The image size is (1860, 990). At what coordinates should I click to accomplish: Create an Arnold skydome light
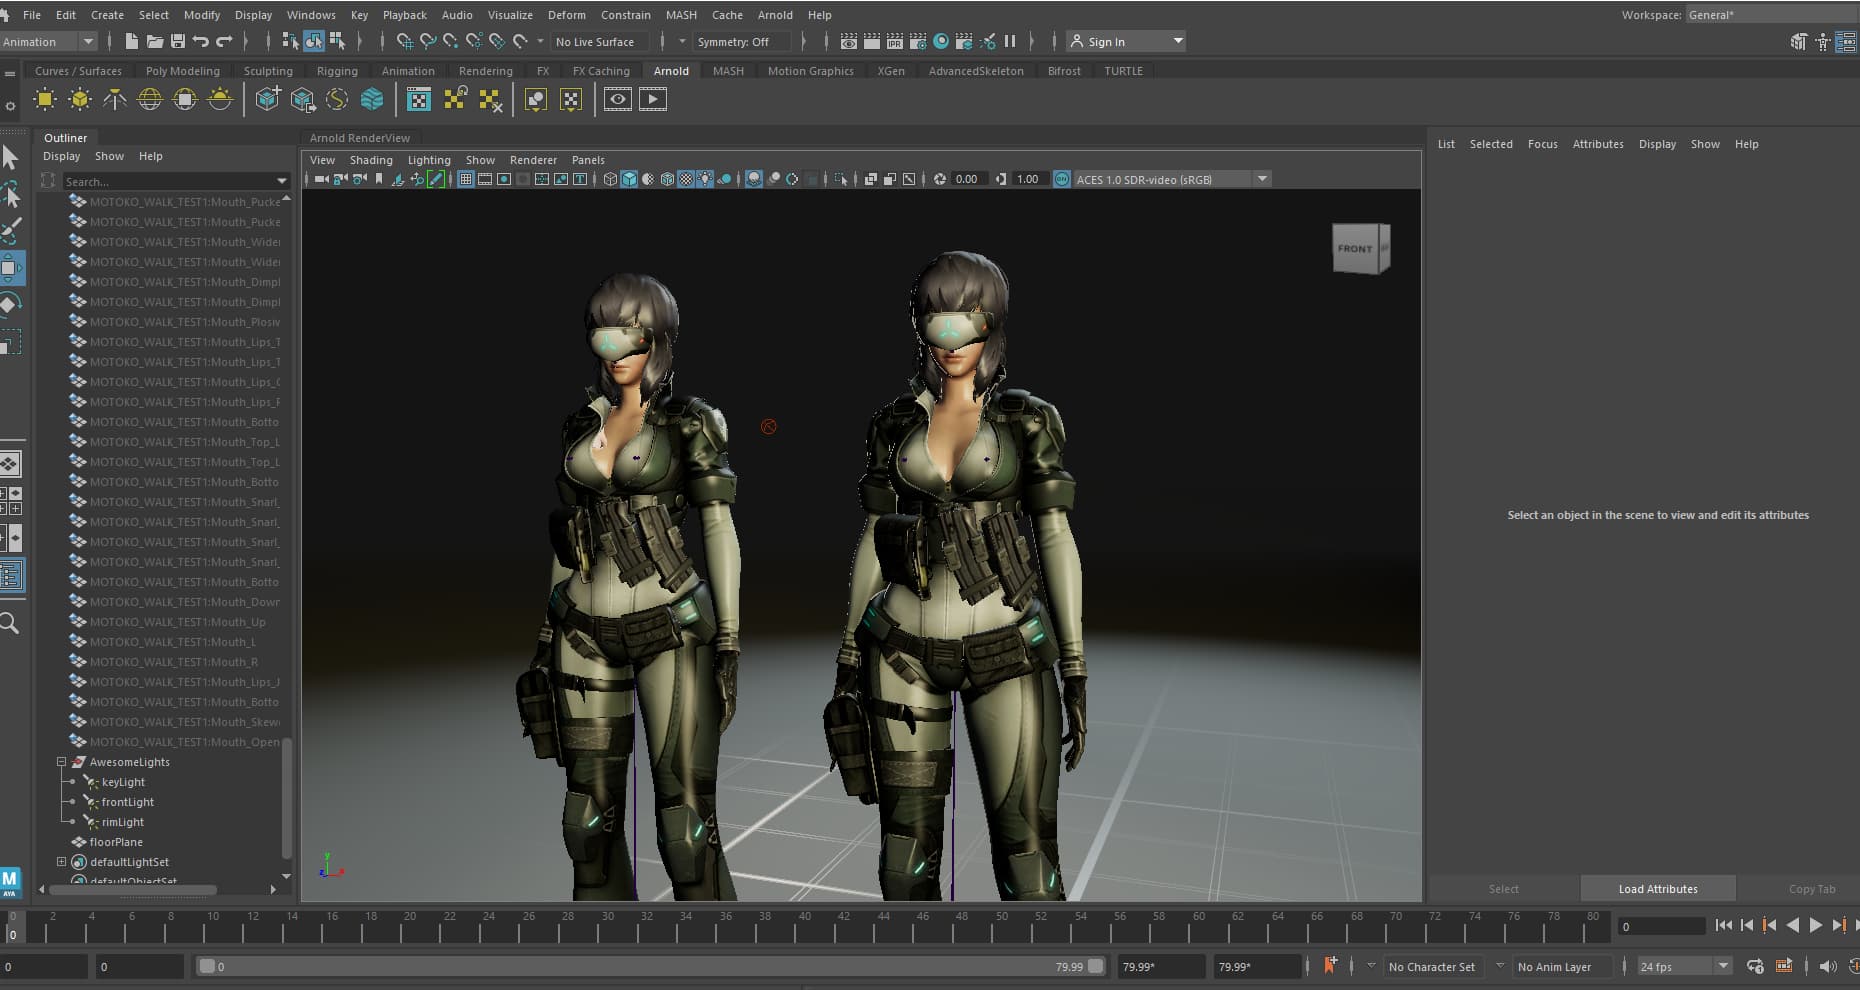[x=150, y=99]
